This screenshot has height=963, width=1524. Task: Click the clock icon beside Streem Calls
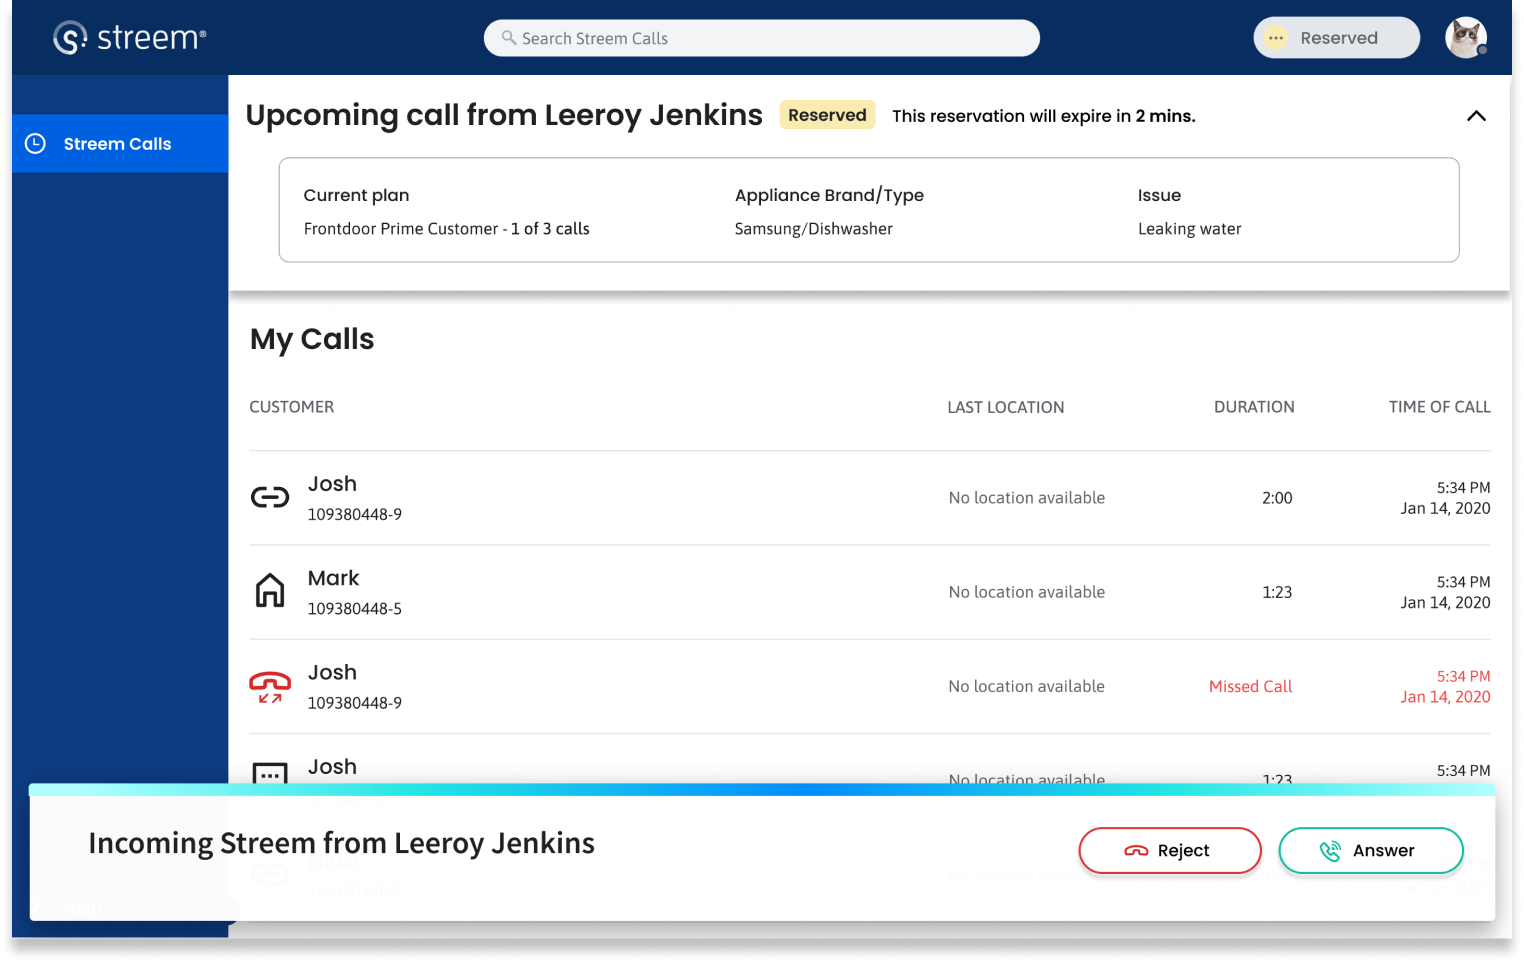click(x=36, y=144)
